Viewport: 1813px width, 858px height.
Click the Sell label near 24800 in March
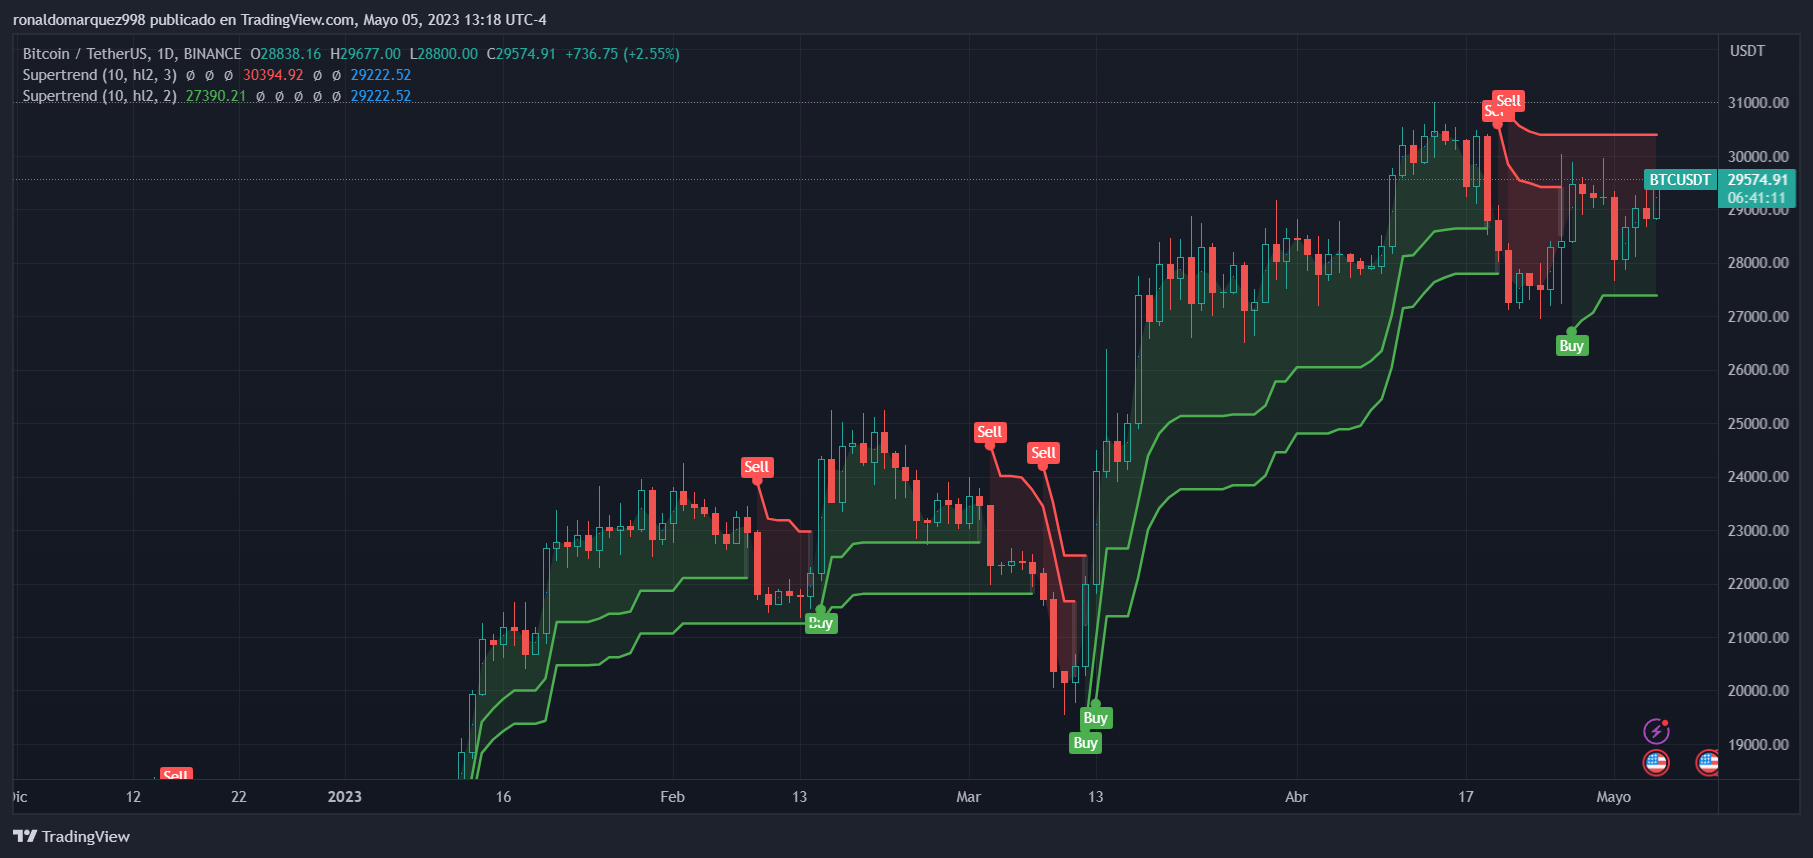989,432
